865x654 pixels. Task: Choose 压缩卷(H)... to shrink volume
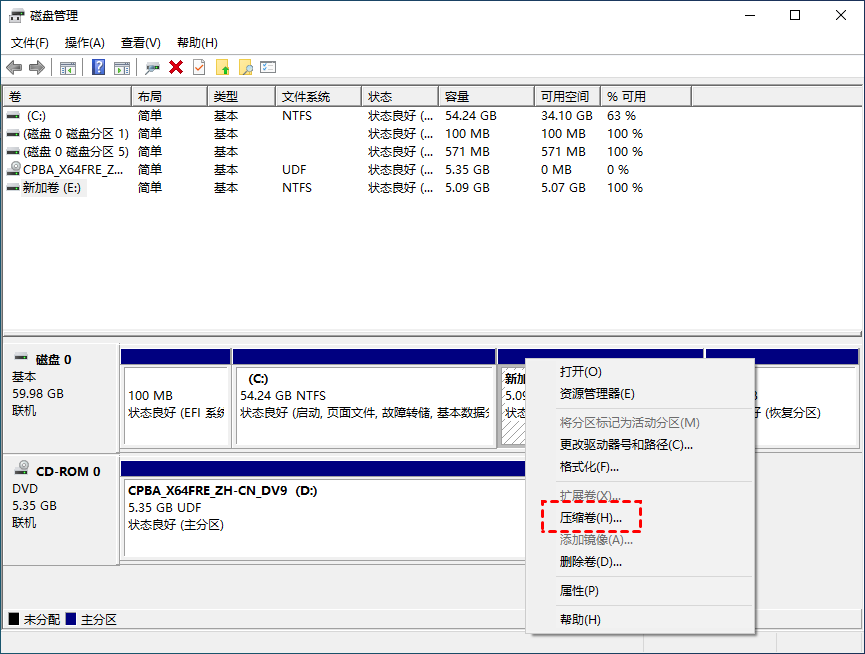pyautogui.click(x=640, y=517)
